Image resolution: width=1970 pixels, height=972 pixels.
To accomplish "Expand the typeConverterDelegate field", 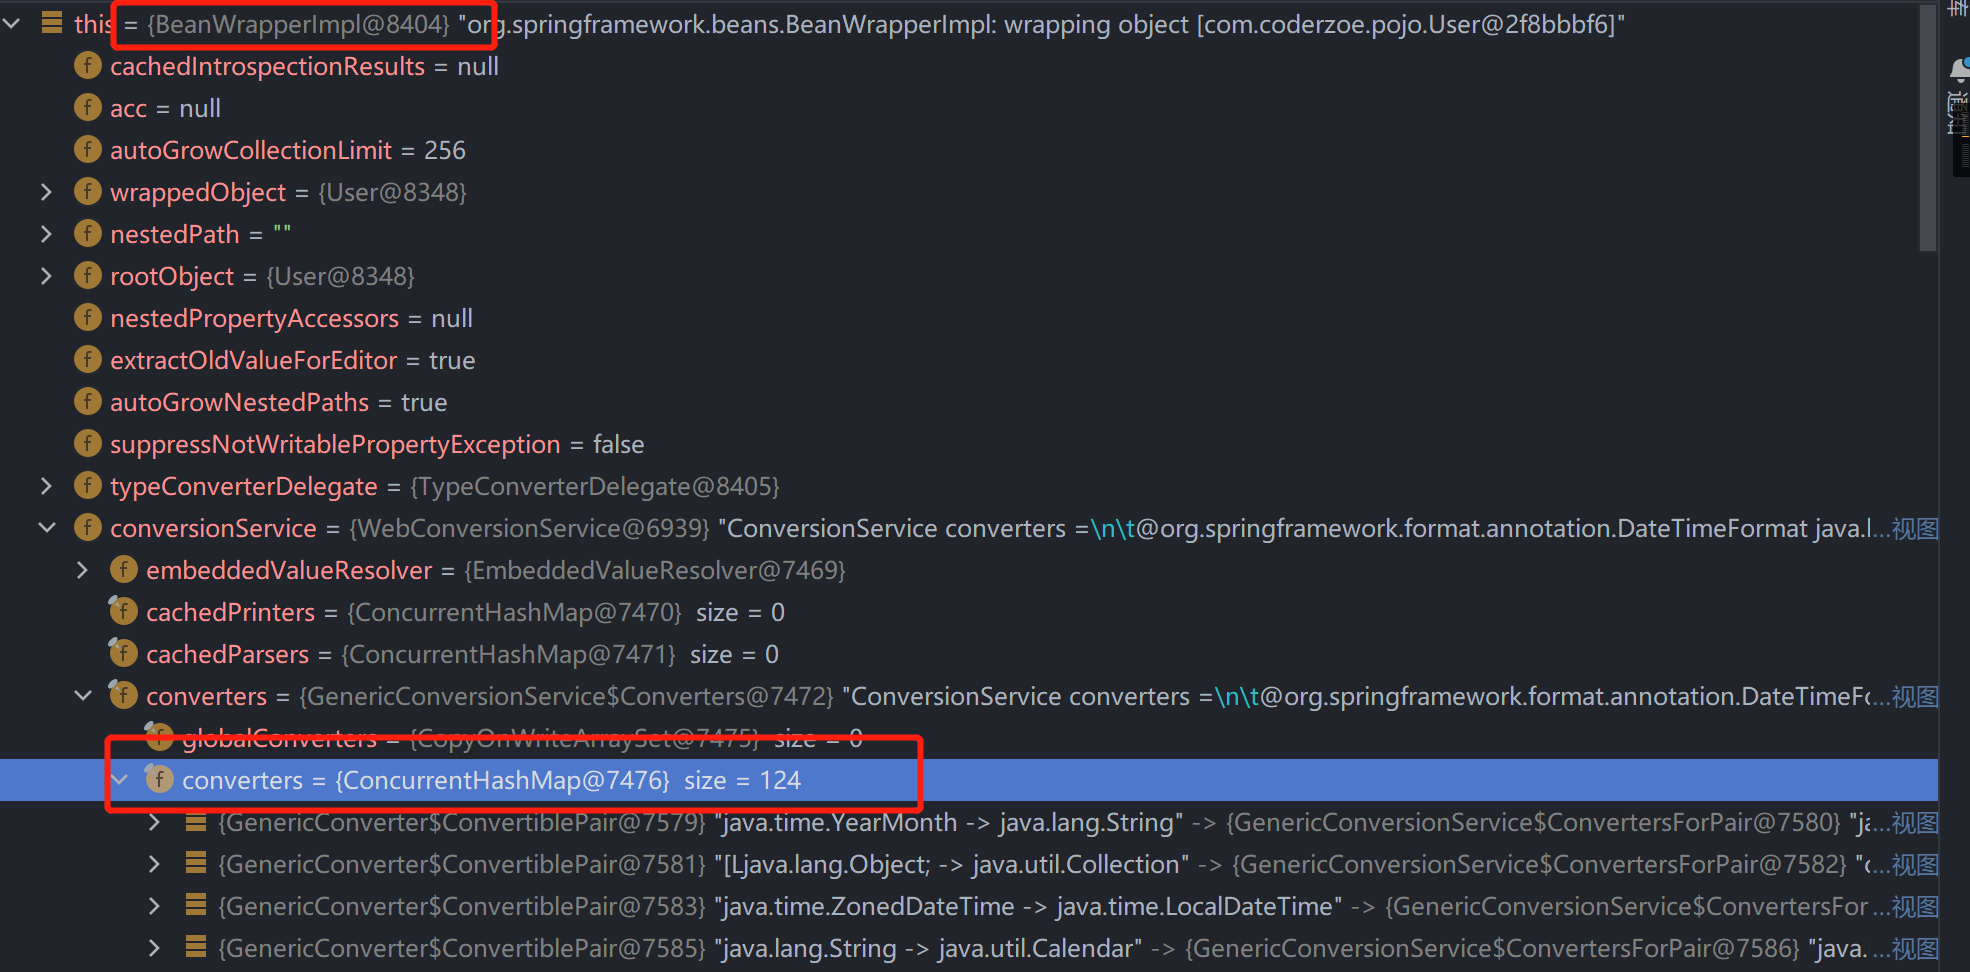I will (x=46, y=486).
